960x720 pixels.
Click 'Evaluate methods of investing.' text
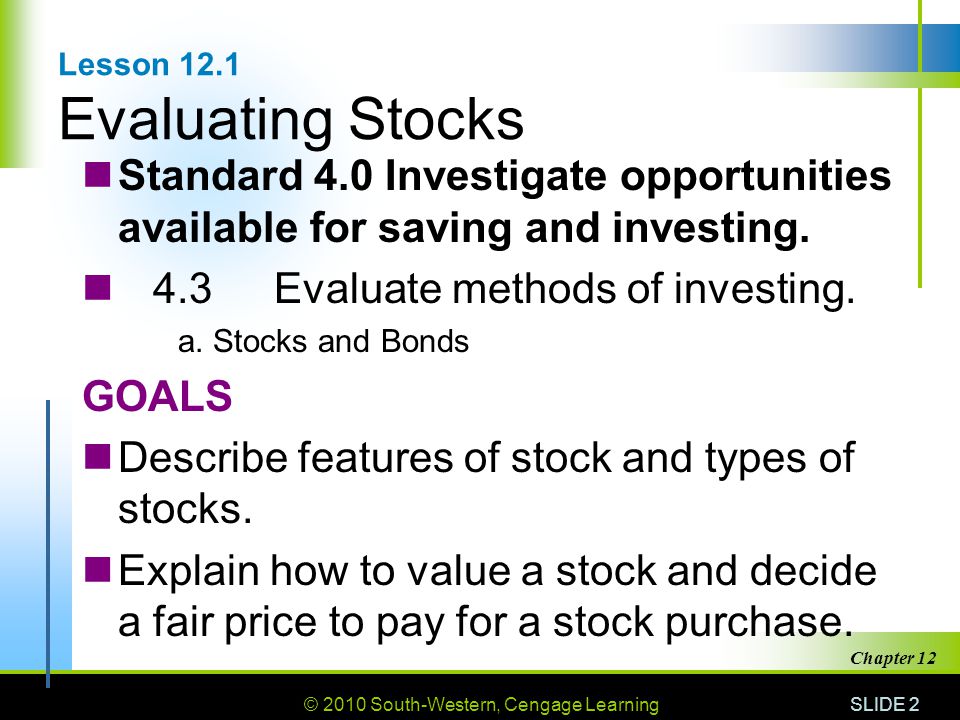564,288
